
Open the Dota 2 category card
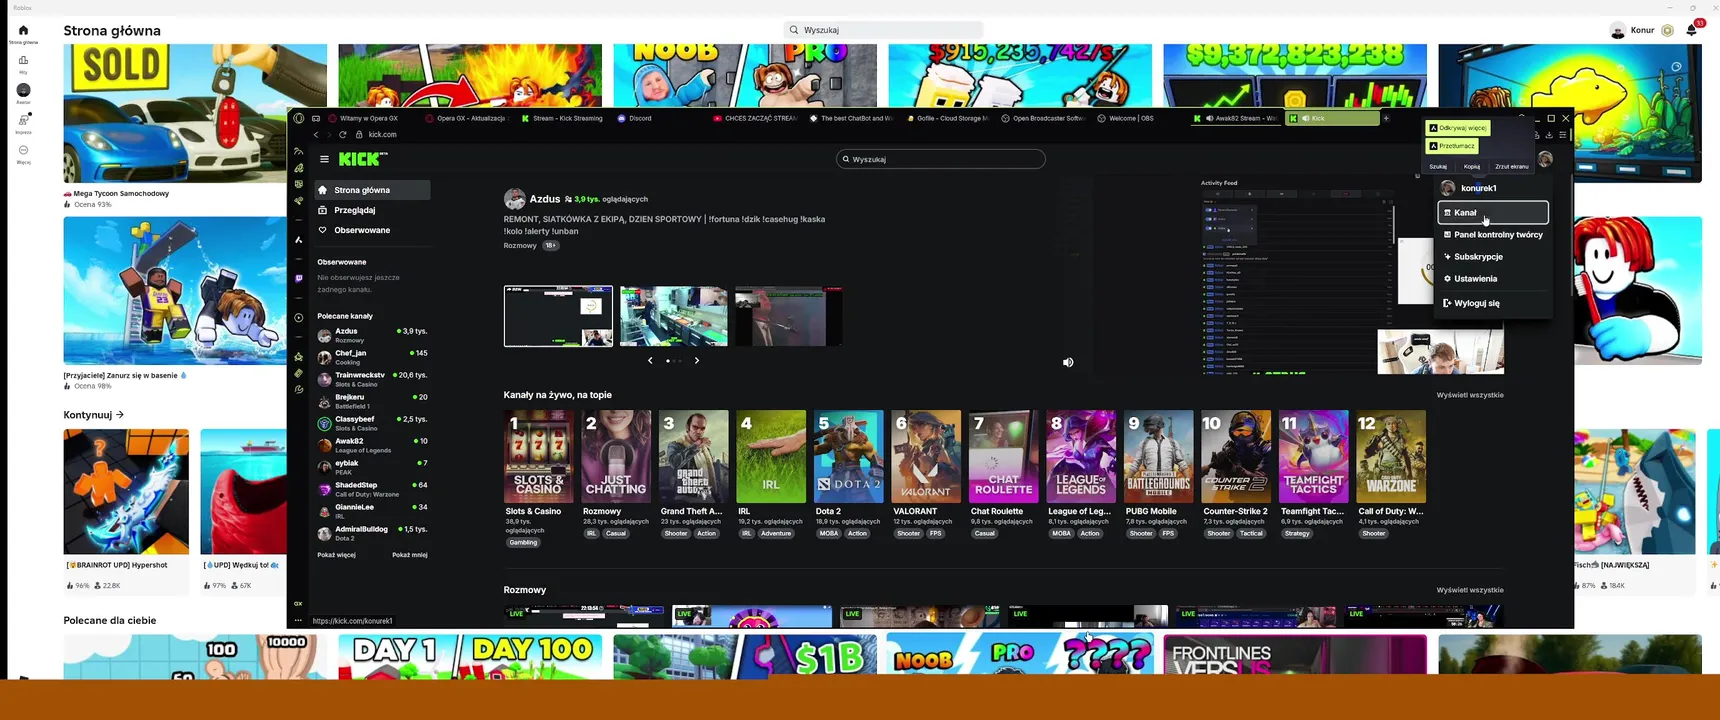[x=849, y=456]
